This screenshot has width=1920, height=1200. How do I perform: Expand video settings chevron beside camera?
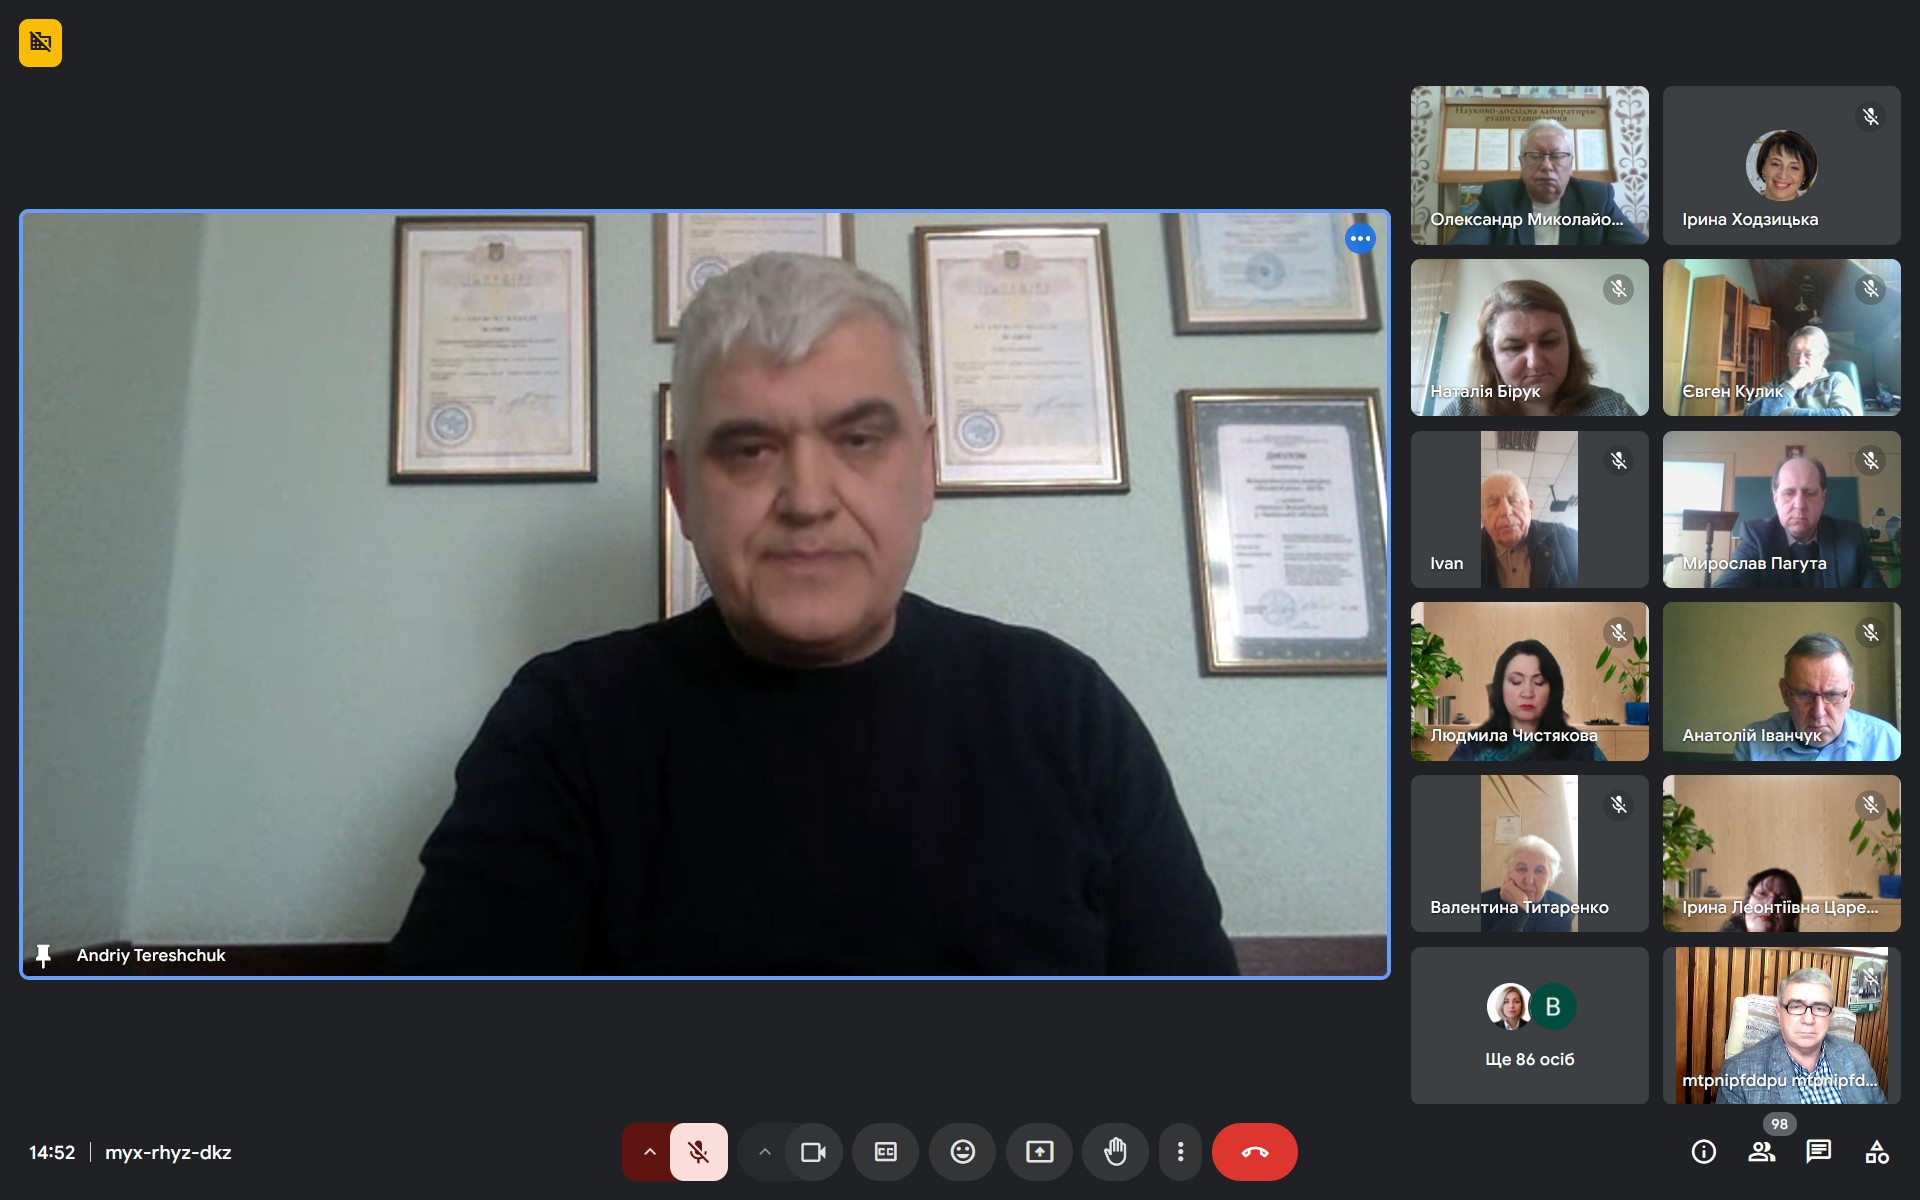(764, 1152)
